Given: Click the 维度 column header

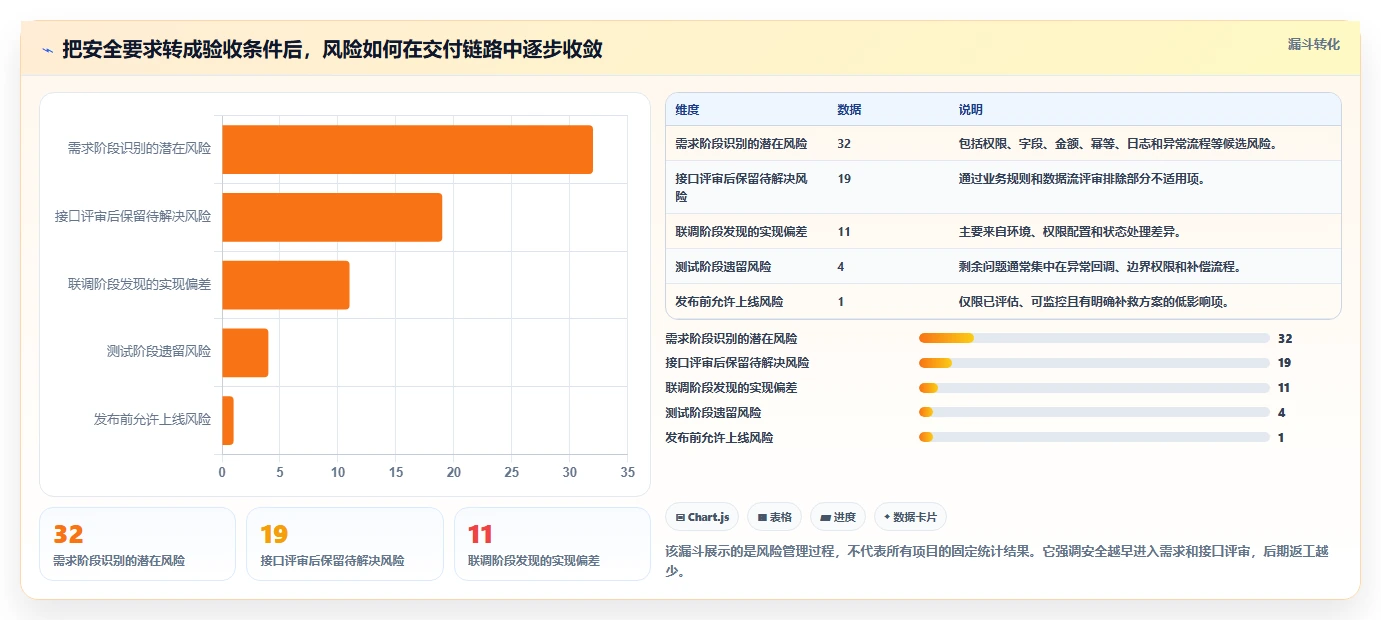Looking at the screenshot, I should click(687, 109).
